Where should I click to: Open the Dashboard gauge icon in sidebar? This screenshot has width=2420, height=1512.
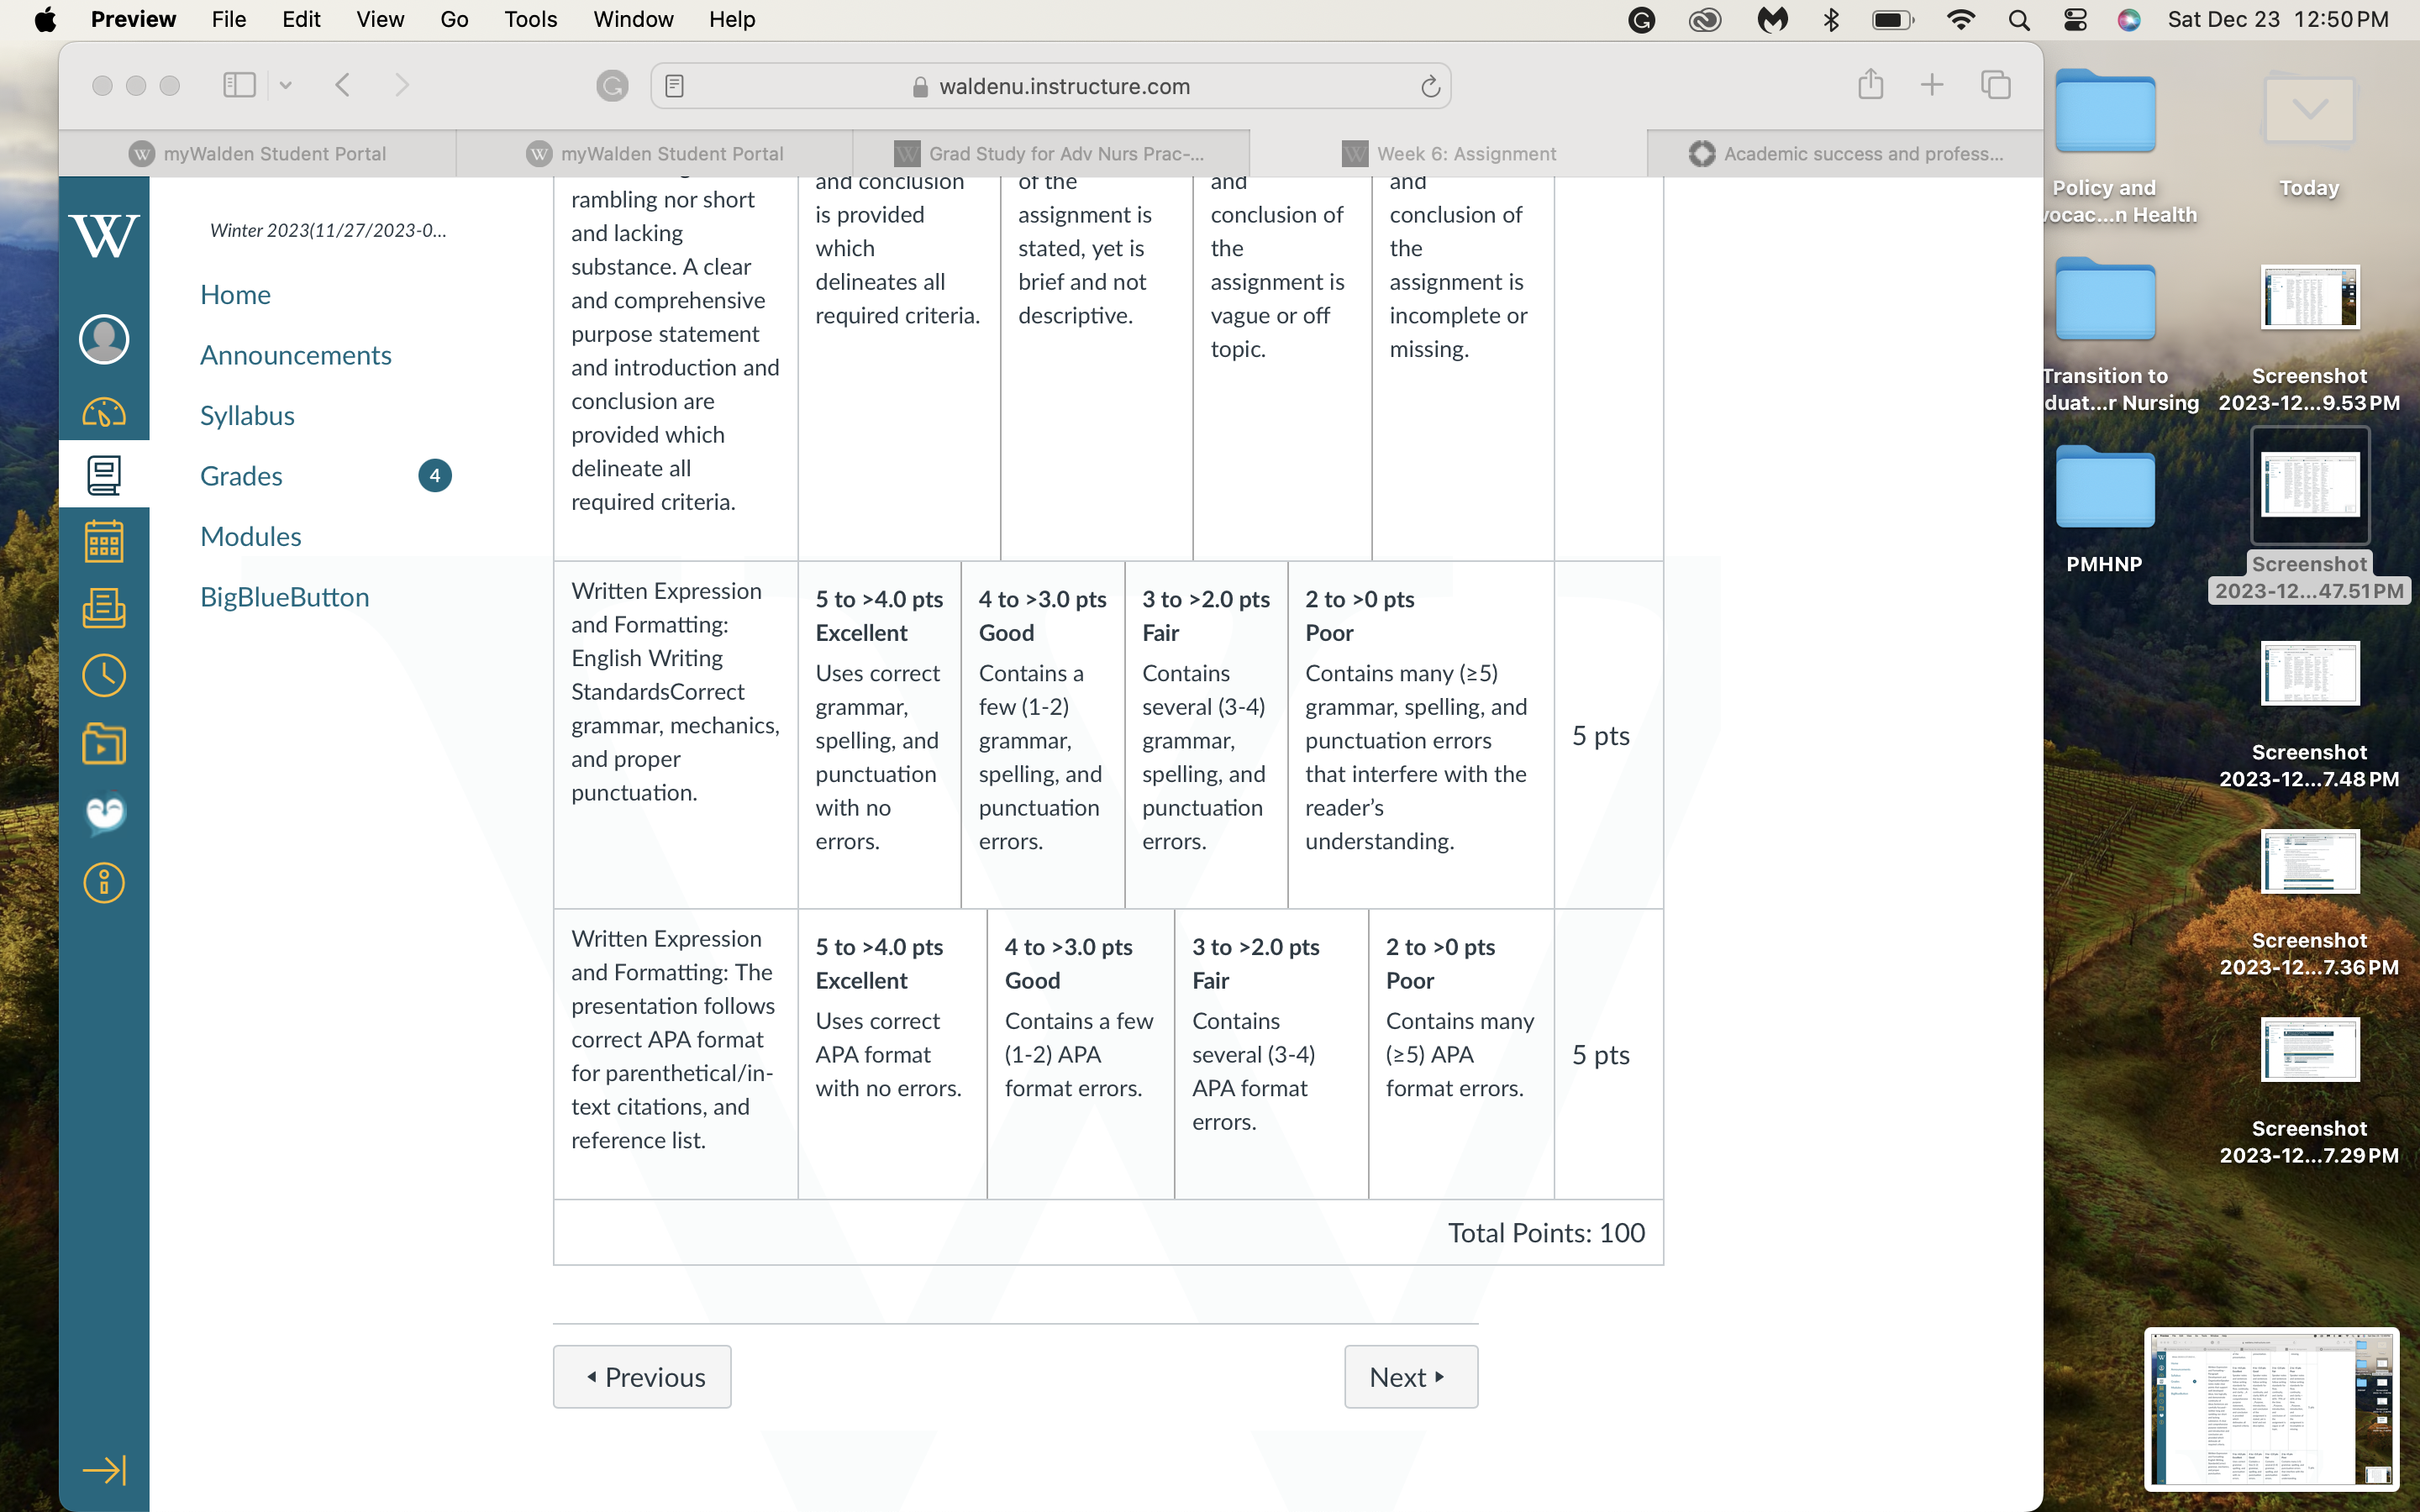coord(104,412)
